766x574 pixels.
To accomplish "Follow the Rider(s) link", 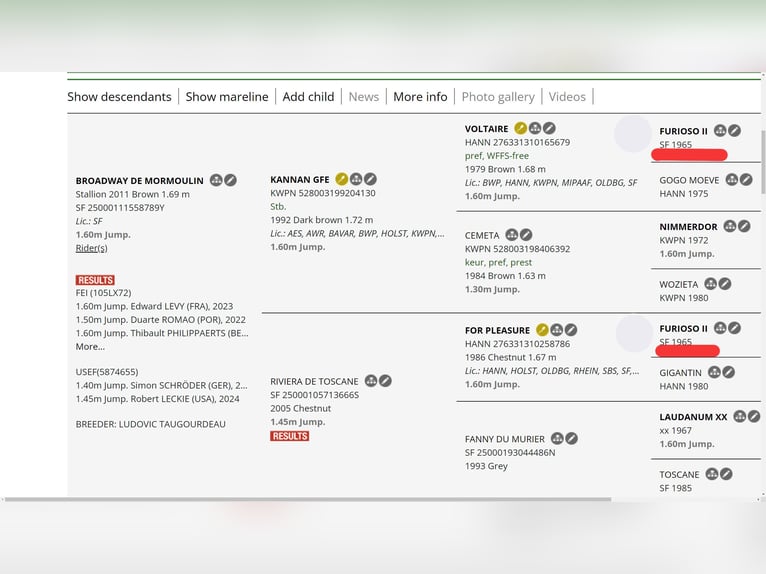I will [92, 248].
